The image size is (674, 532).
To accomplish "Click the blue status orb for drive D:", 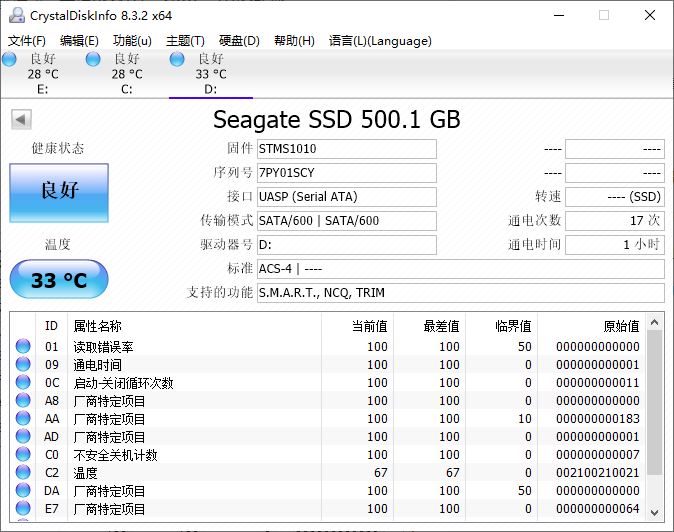I will point(177,59).
